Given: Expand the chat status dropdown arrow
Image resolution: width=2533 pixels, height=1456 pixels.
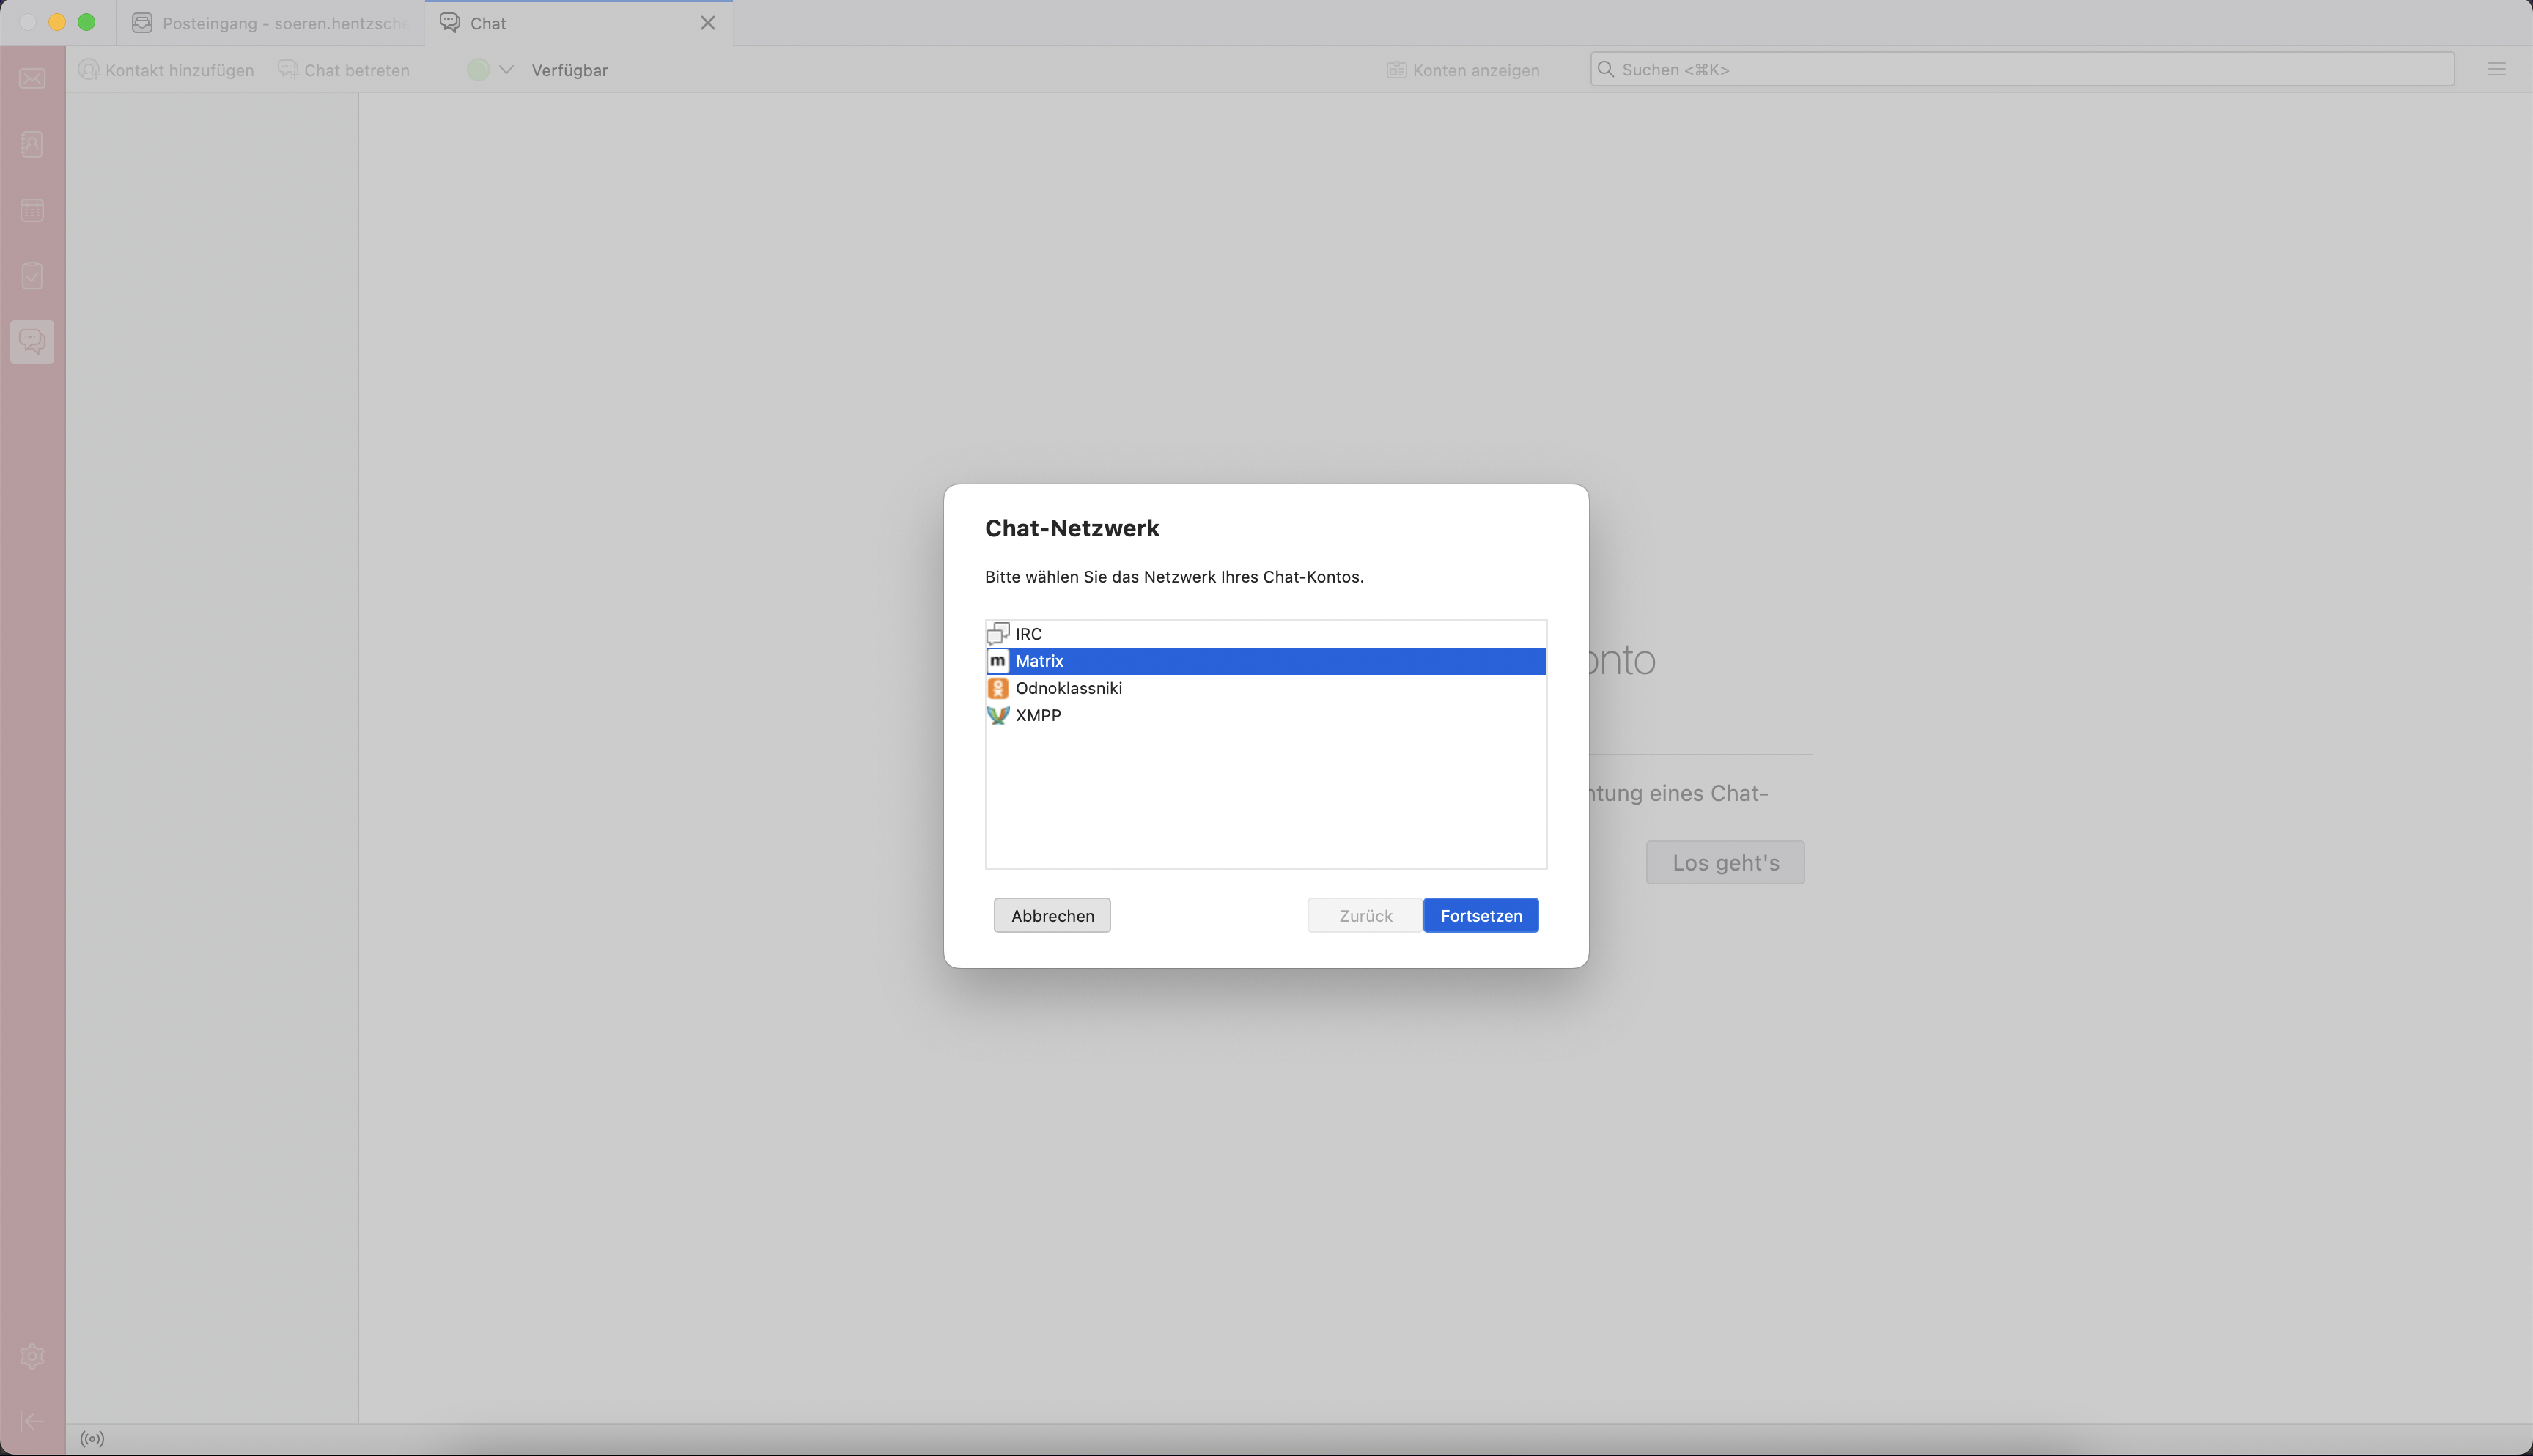Looking at the screenshot, I should point(506,70).
